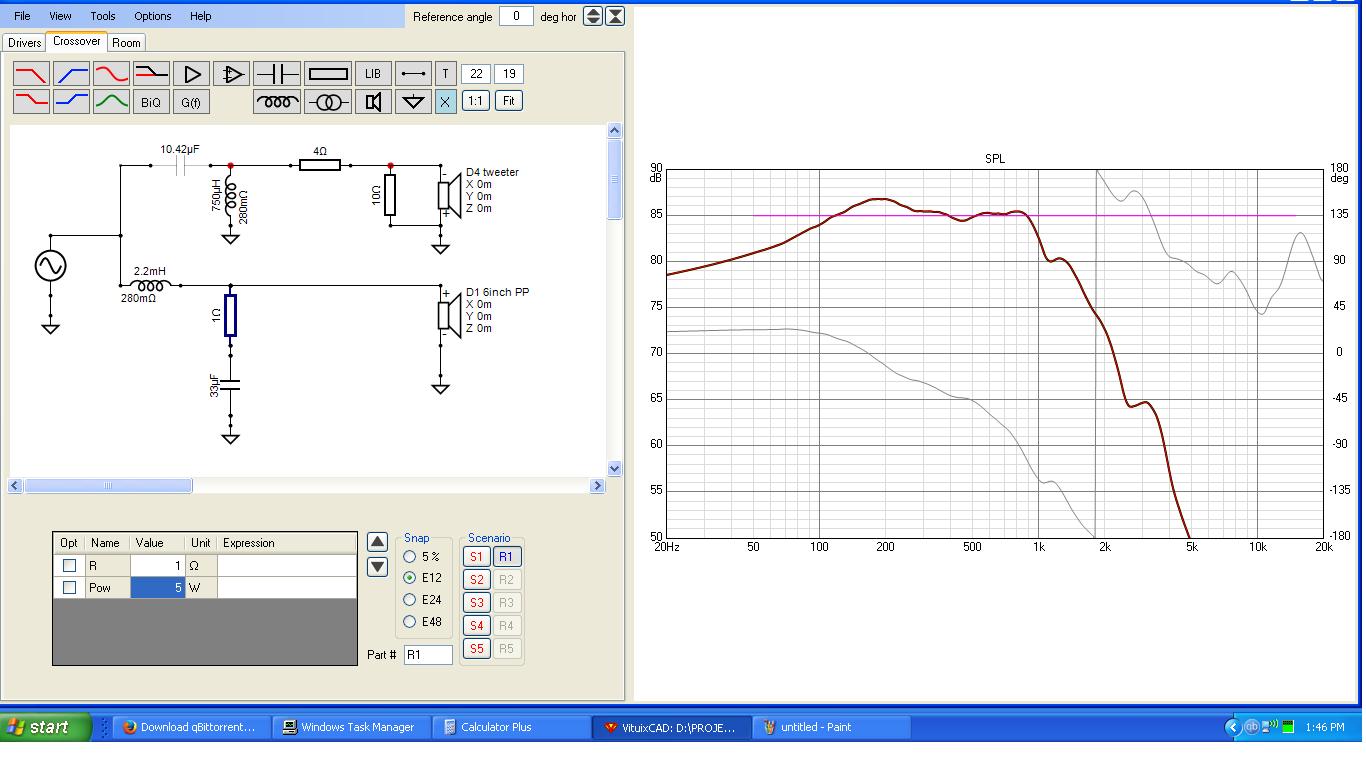Add a red low-shelf filter block

point(31,101)
